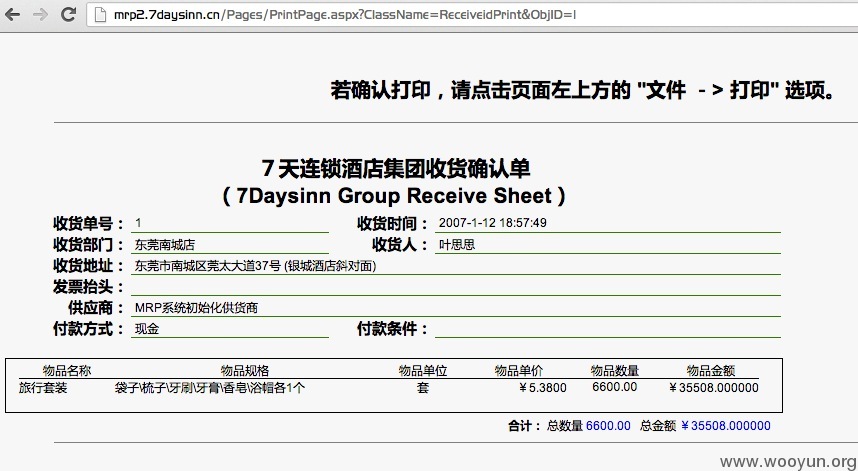
Task: Click the supplier value MRP系统初始化供货商
Action: click(x=196, y=308)
